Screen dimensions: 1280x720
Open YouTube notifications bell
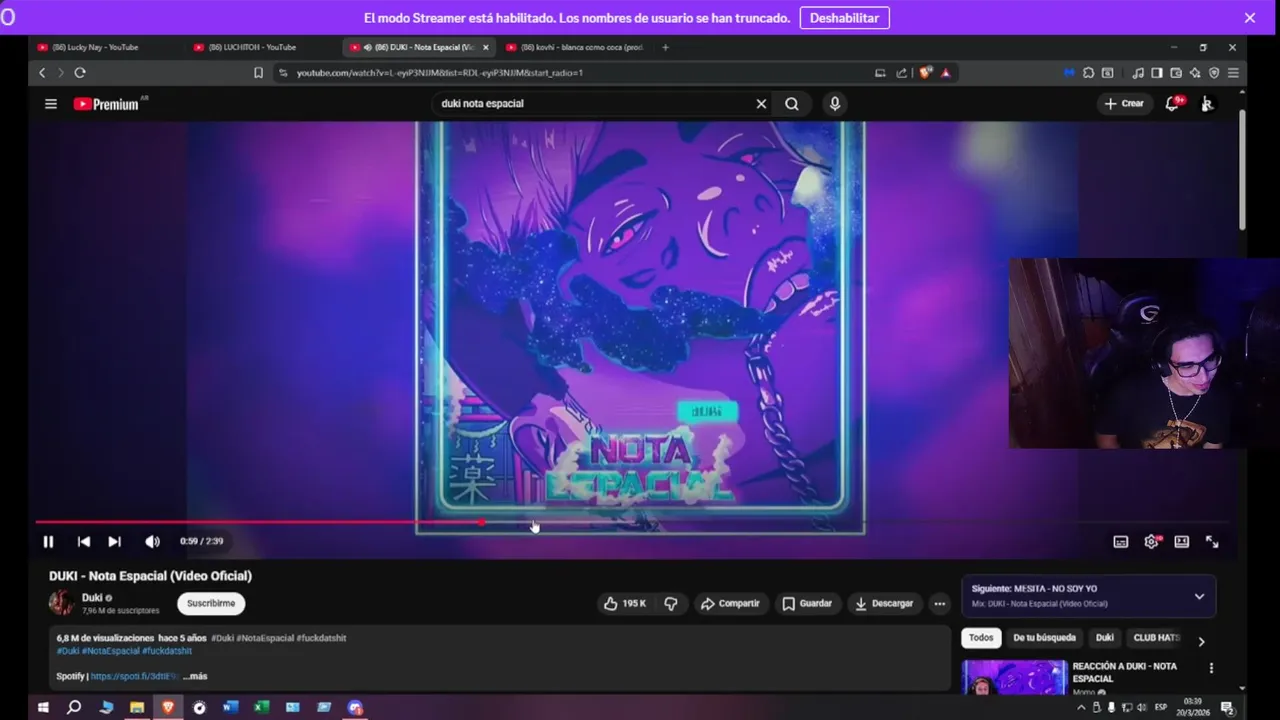[x=1172, y=103]
